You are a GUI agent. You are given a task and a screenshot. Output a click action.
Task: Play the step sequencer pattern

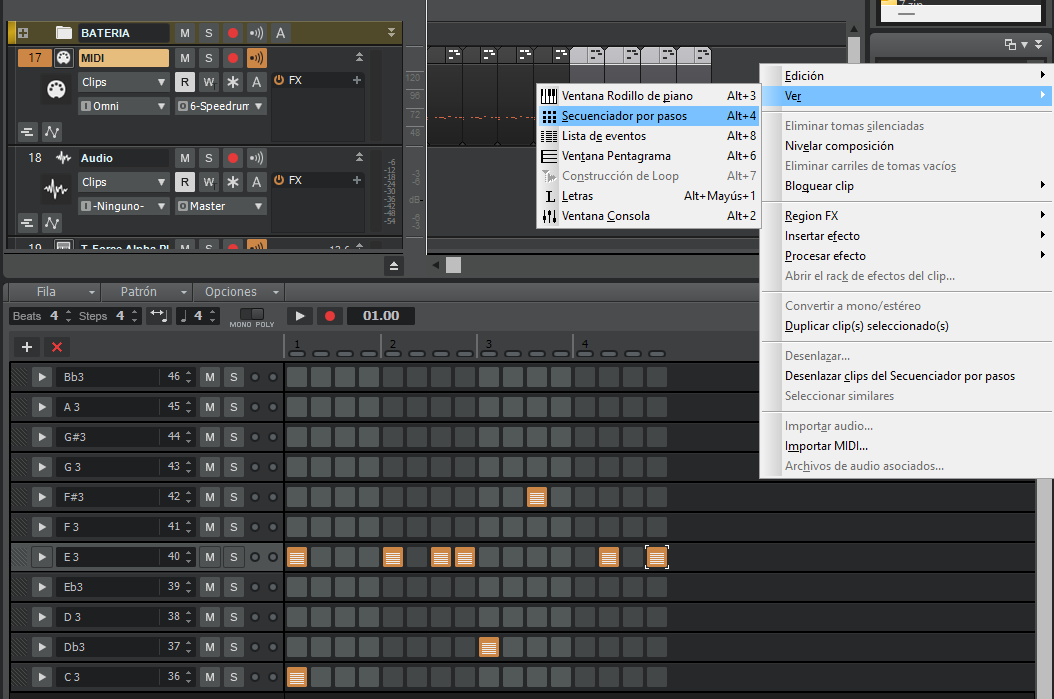(x=300, y=316)
